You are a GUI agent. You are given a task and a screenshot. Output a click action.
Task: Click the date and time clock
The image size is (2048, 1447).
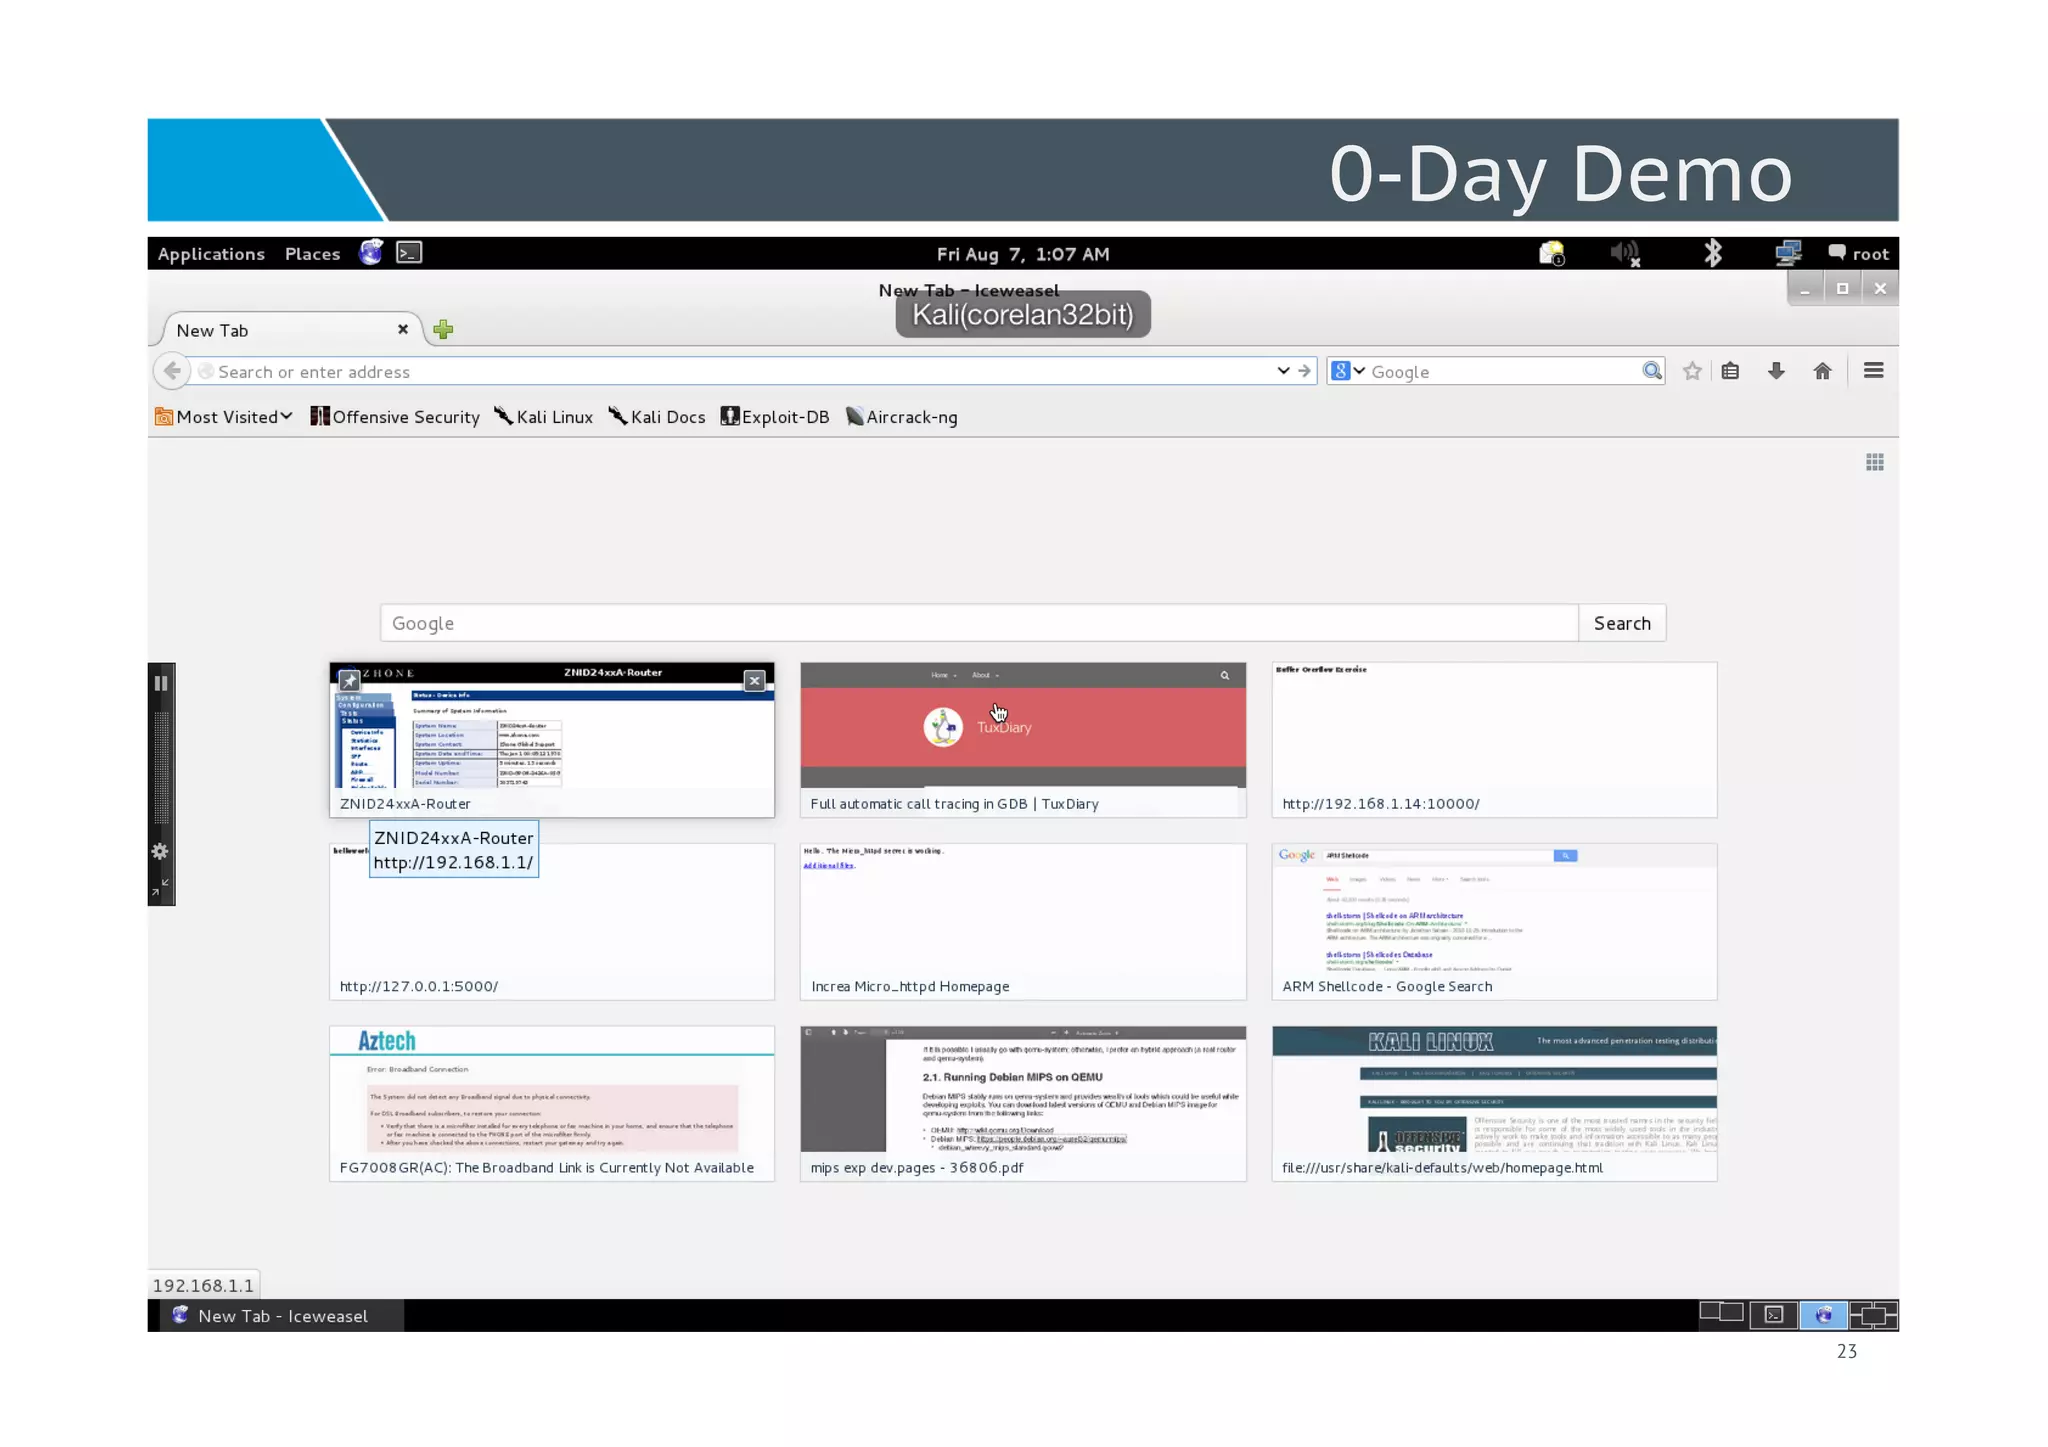click(1022, 254)
